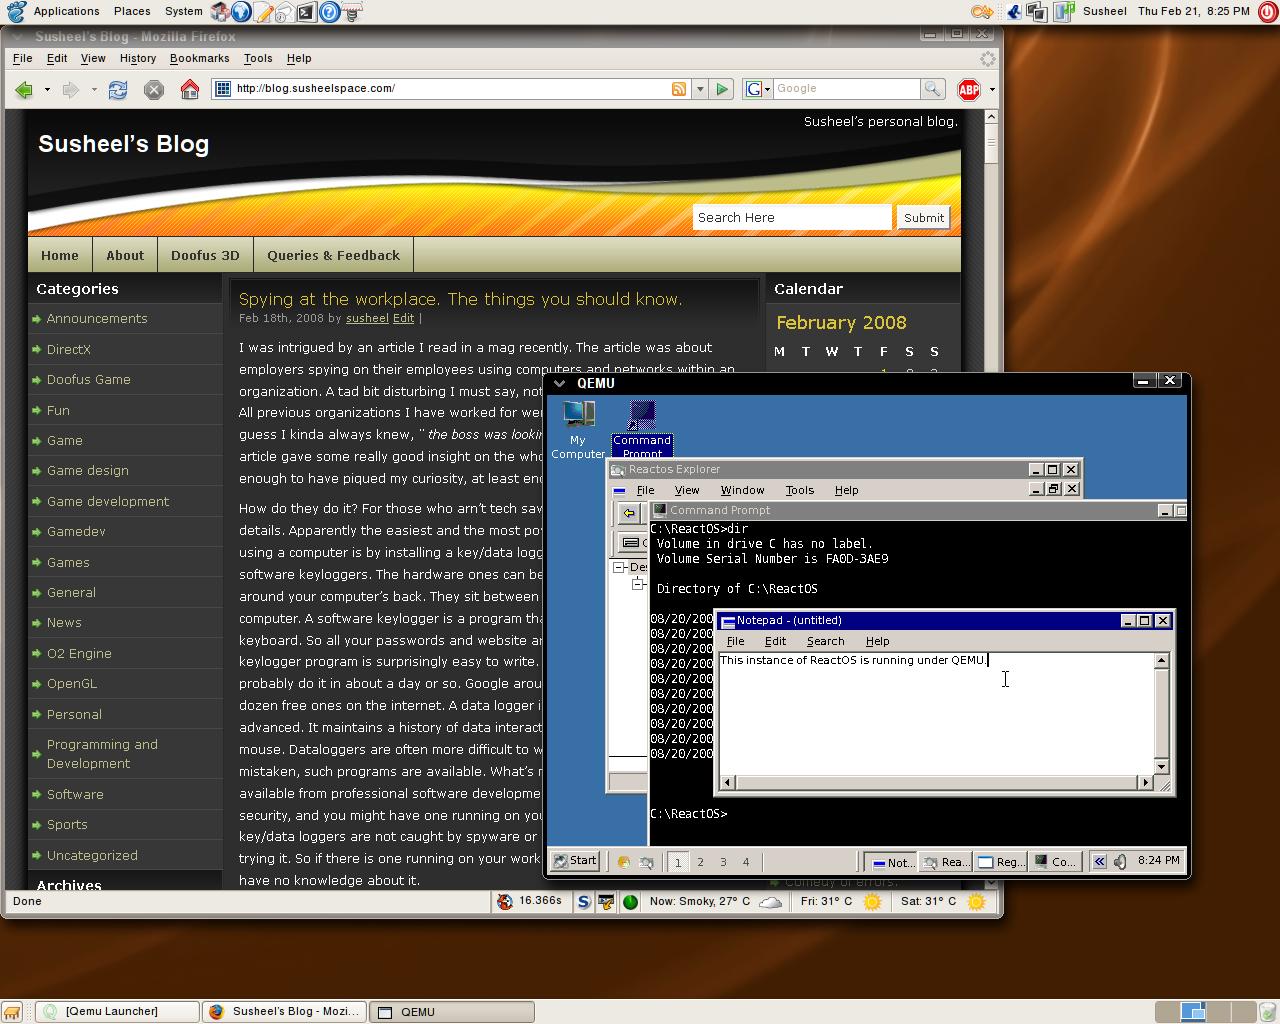
Task: Click the Notepad vertical scrollbar down arrow
Action: (x=1161, y=767)
